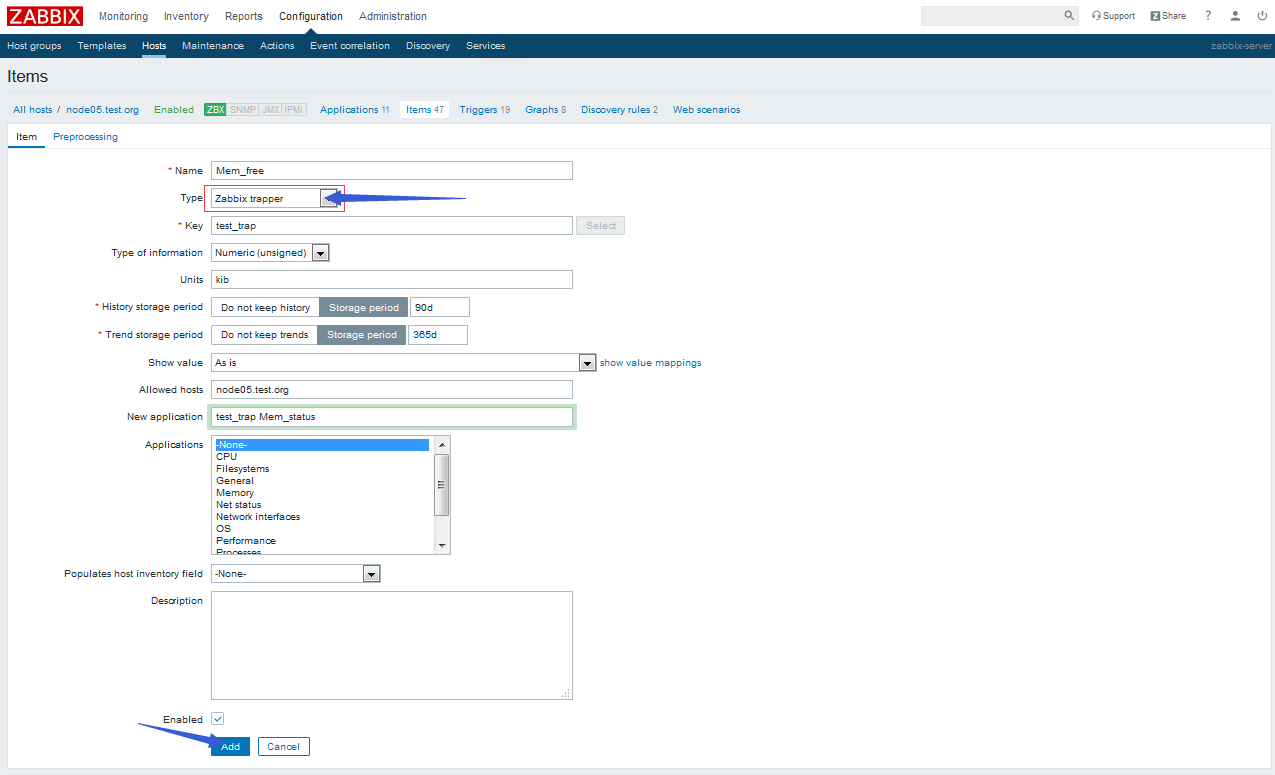Click the Add button
Image resolution: width=1275 pixels, height=775 pixels.
pyautogui.click(x=230, y=746)
